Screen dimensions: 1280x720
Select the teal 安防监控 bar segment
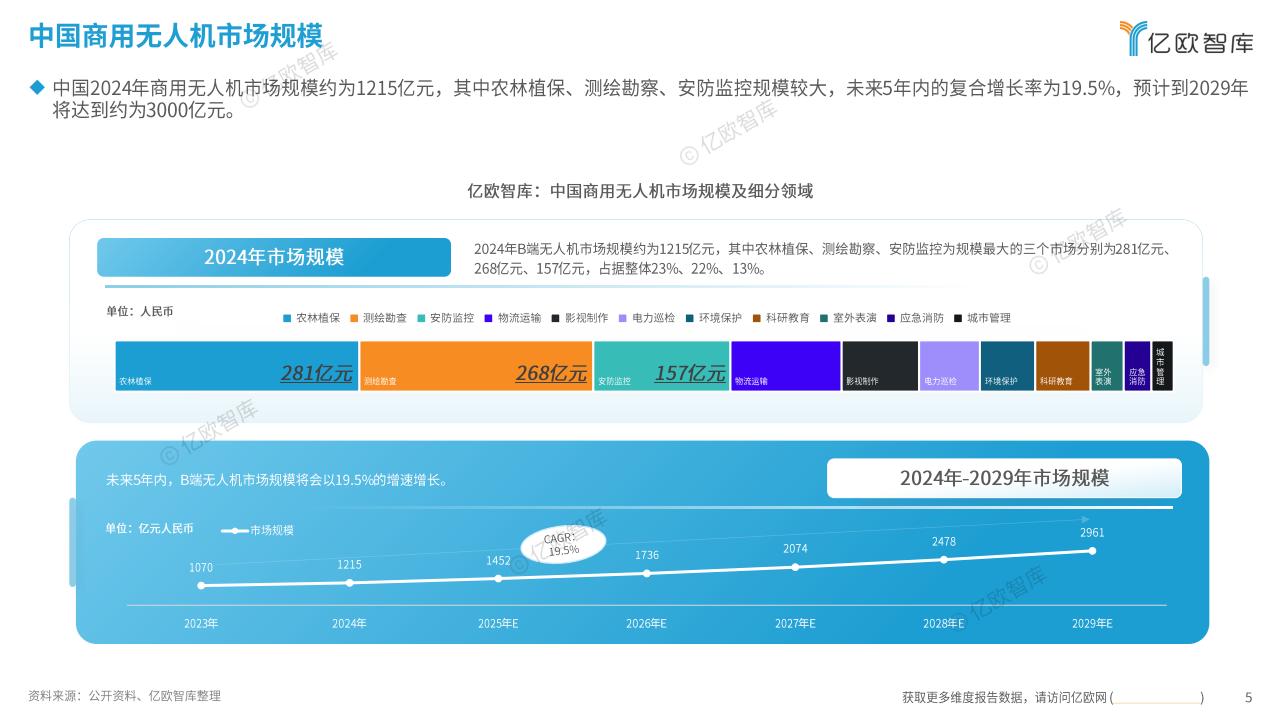pos(661,366)
